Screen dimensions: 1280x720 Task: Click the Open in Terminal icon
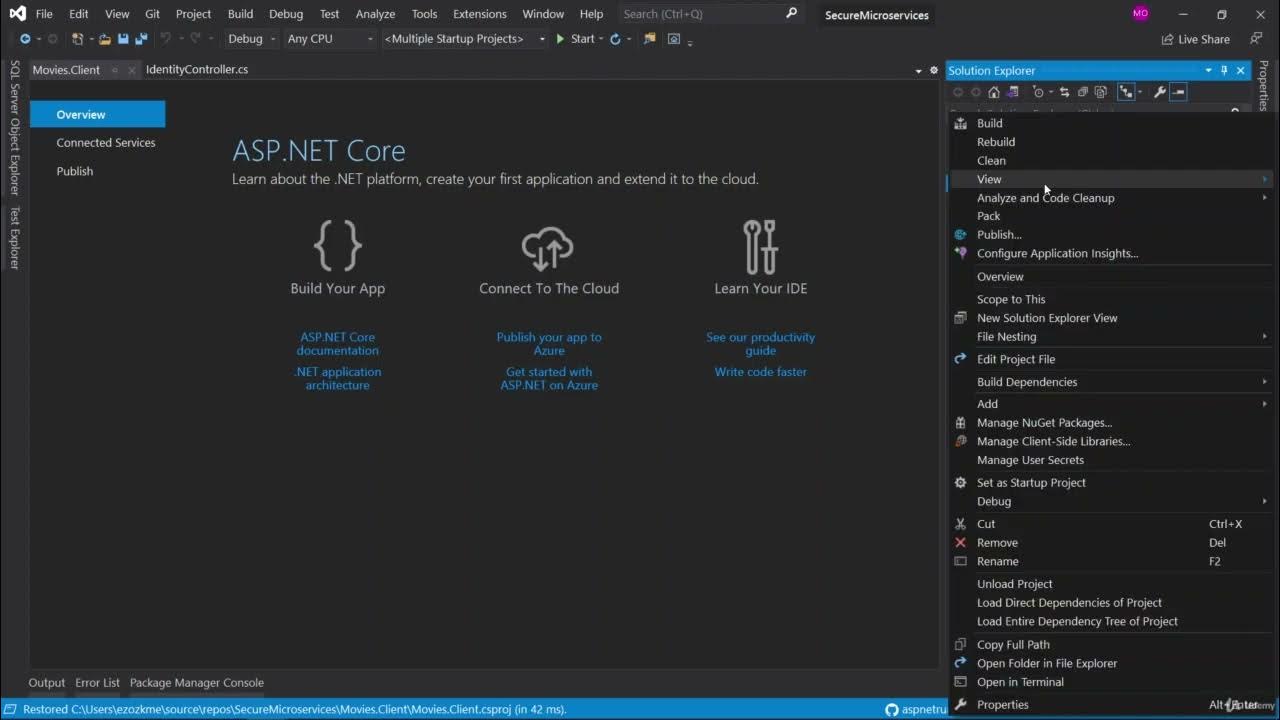coord(960,682)
